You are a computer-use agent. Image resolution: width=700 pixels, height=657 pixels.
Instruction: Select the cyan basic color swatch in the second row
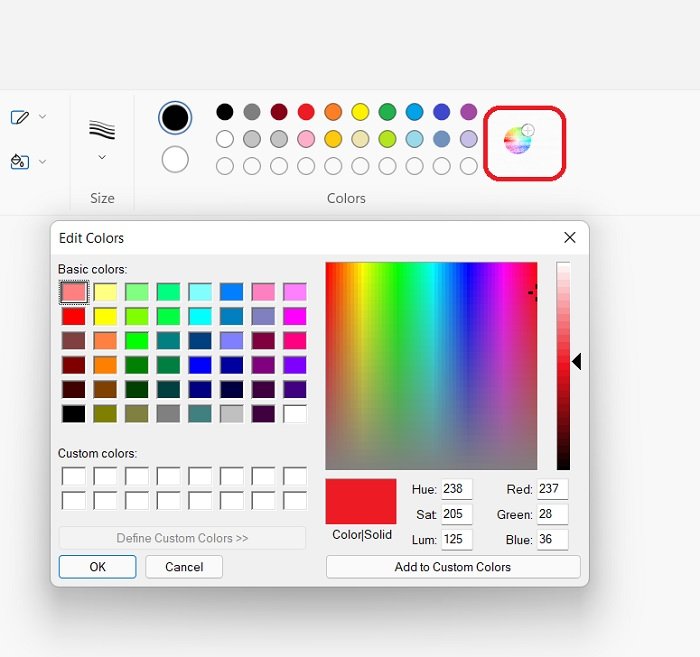click(x=200, y=316)
